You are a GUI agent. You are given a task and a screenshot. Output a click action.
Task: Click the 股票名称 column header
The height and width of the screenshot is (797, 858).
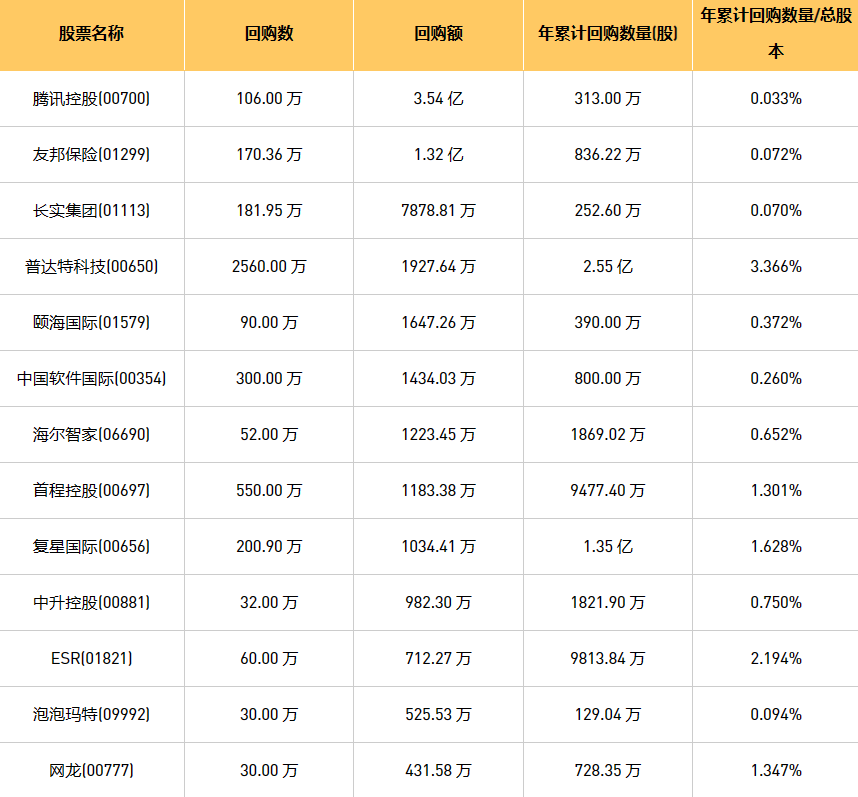coord(92,34)
